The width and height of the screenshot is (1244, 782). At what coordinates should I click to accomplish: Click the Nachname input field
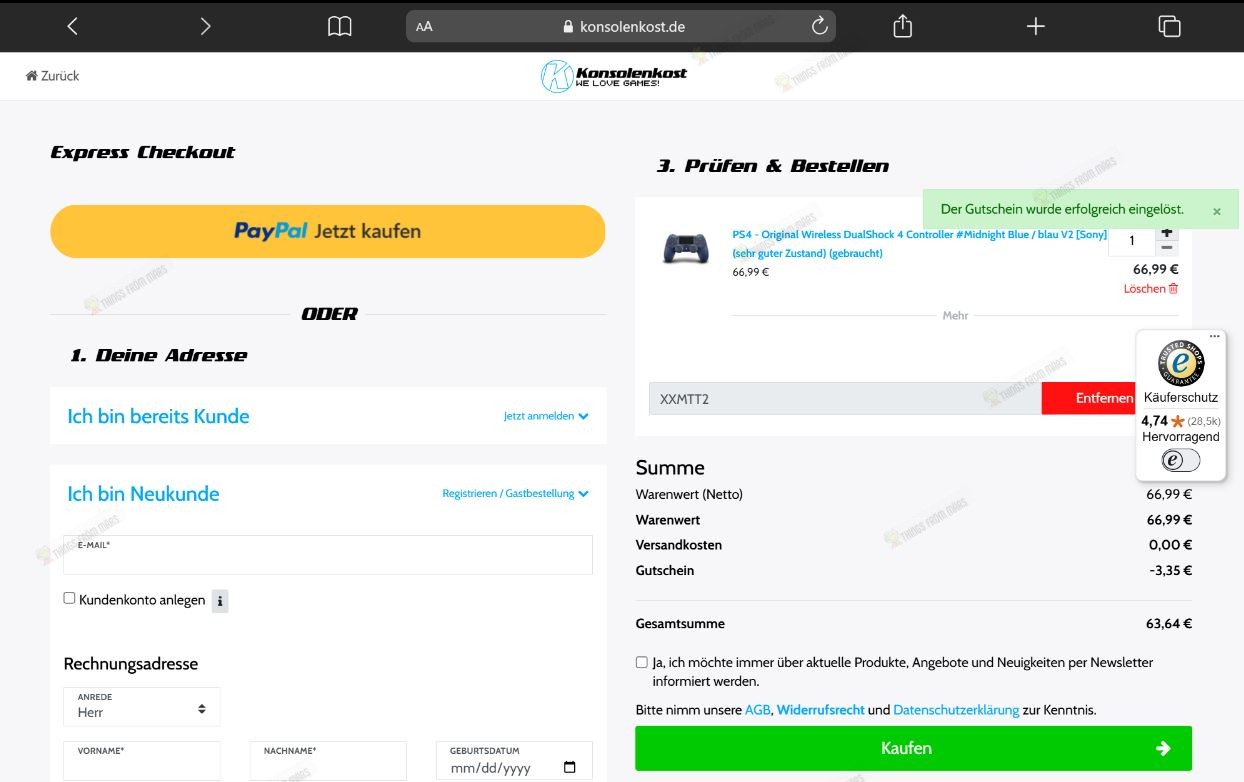click(x=328, y=761)
